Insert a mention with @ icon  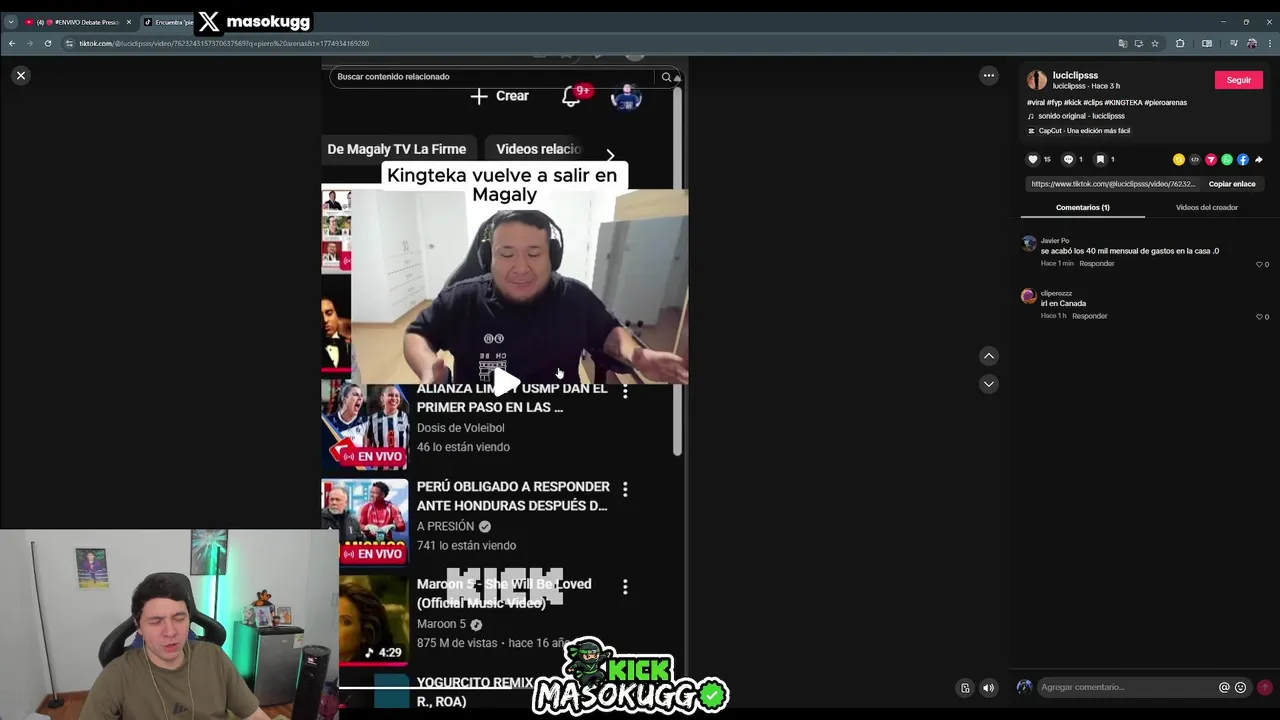point(1224,687)
